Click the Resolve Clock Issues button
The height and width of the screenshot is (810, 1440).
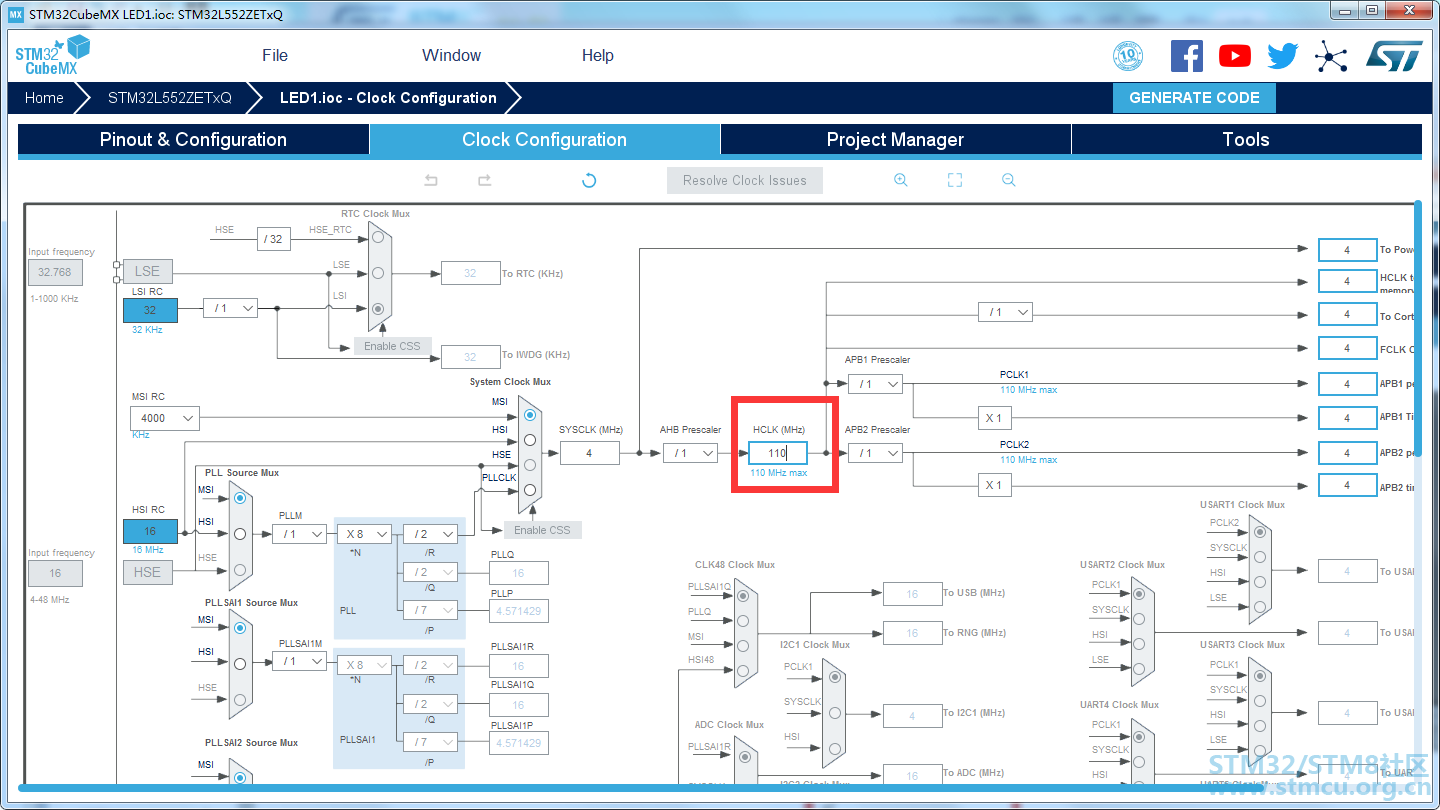(x=744, y=180)
